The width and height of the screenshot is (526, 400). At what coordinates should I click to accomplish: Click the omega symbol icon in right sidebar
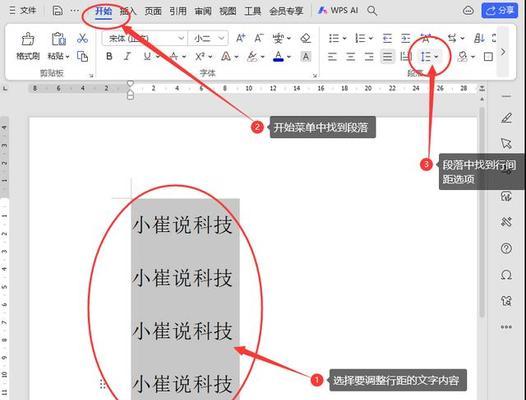click(506, 275)
